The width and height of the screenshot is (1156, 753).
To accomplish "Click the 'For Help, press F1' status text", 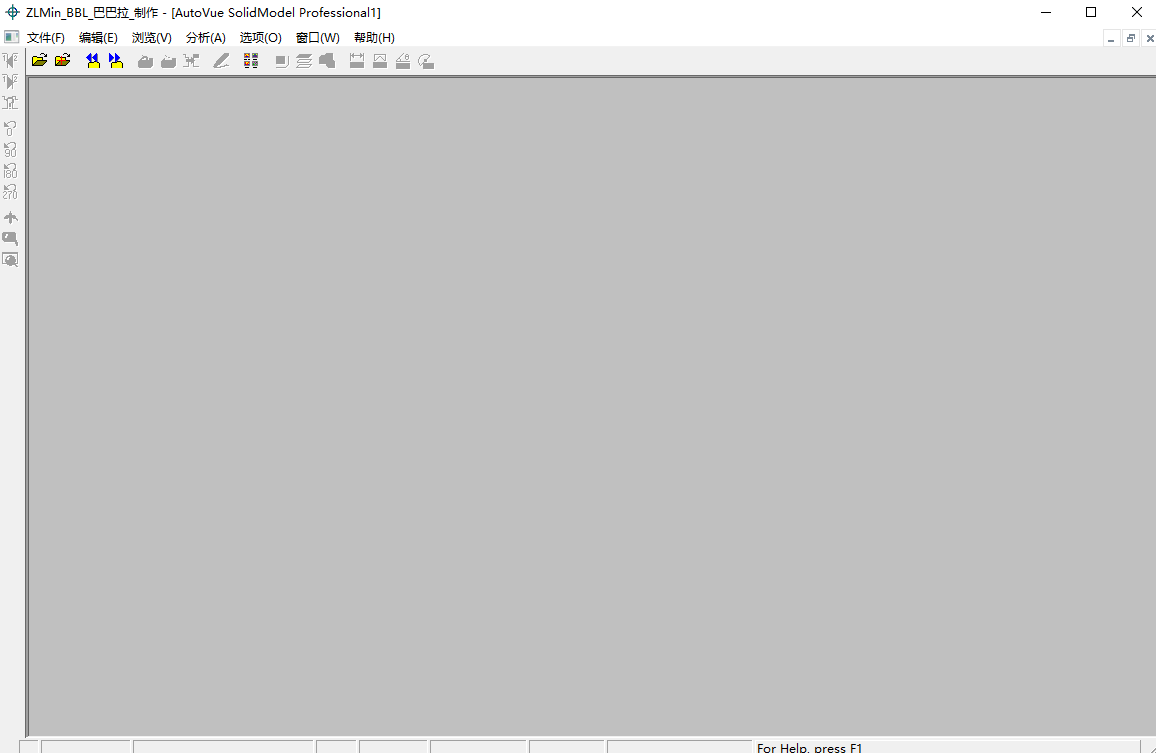I will (x=809, y=748).
